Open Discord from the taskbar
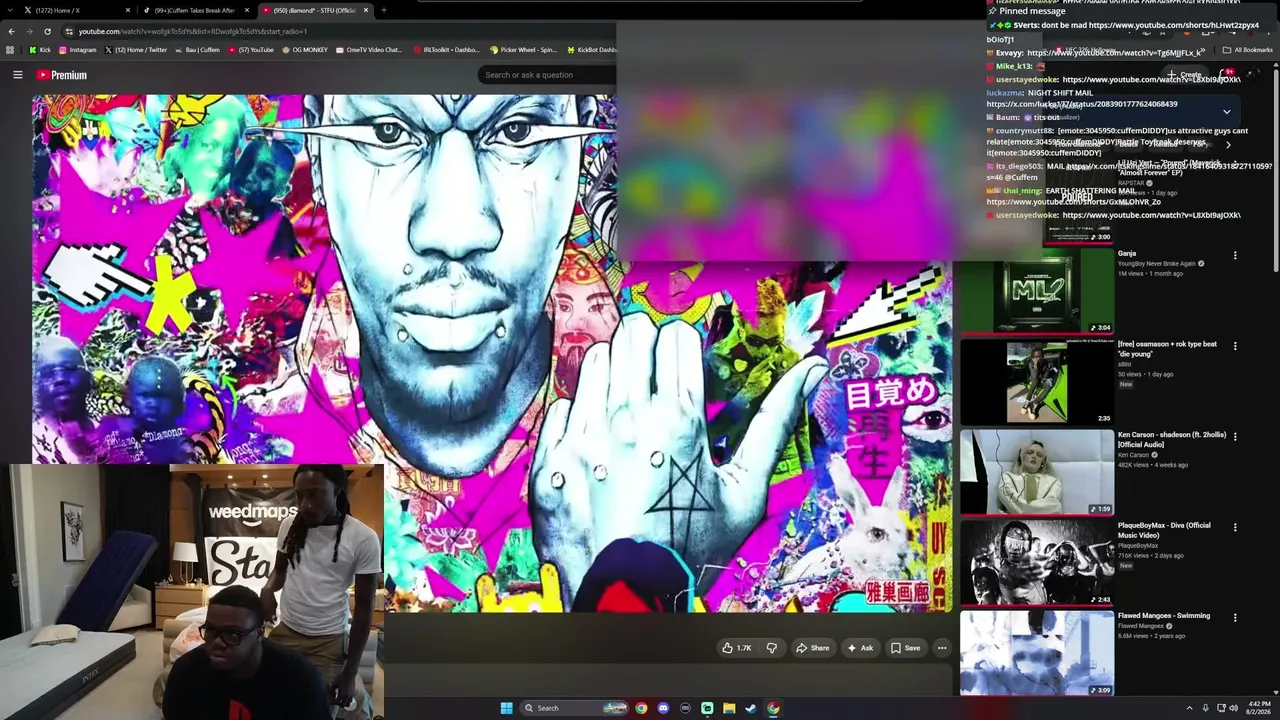This screenshot has height=720, width=1280. [x=663, y=708]
